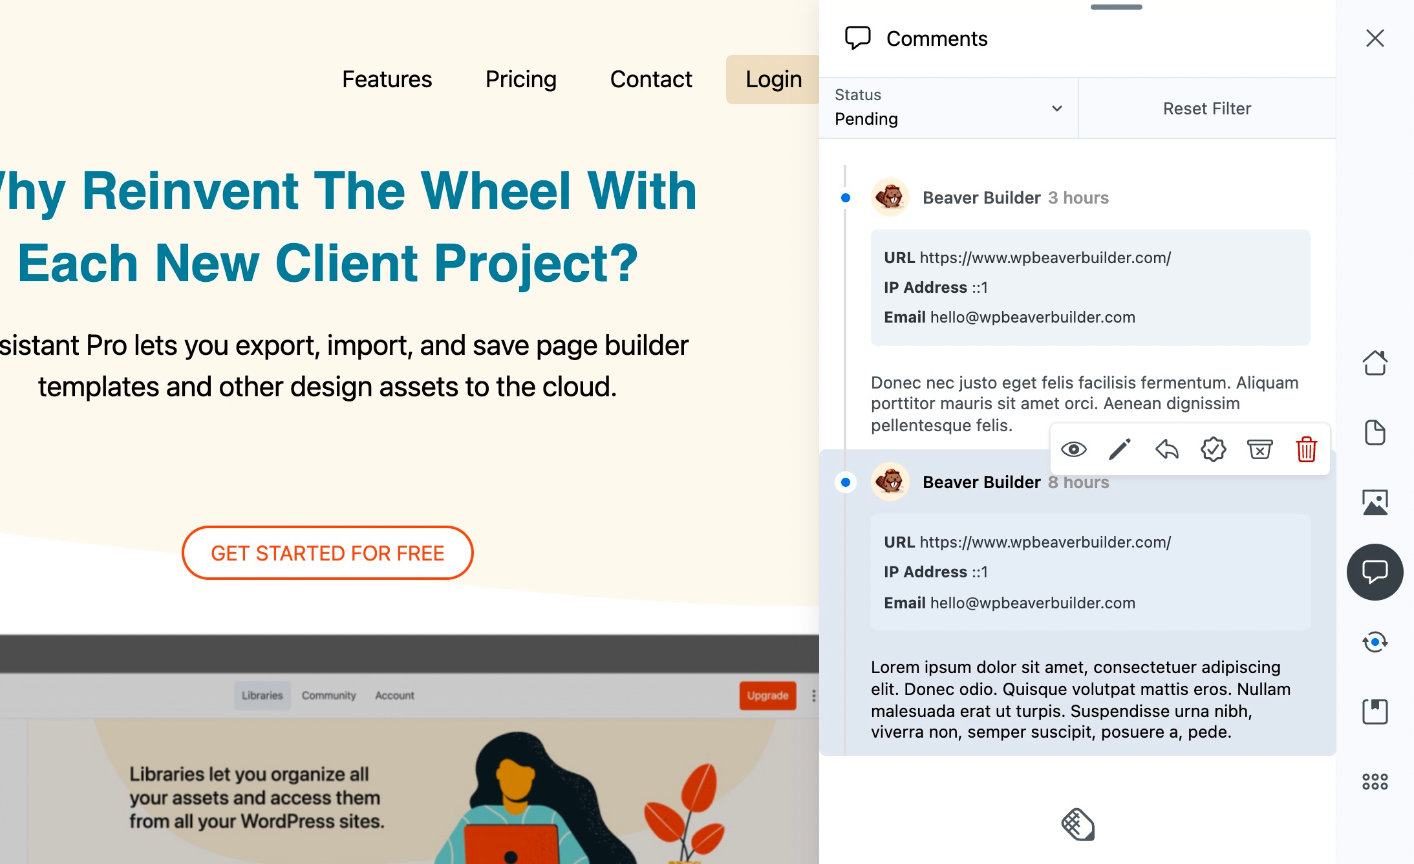
Task: Edit the comment using the pencil icon
Action: pos(1120,449)
